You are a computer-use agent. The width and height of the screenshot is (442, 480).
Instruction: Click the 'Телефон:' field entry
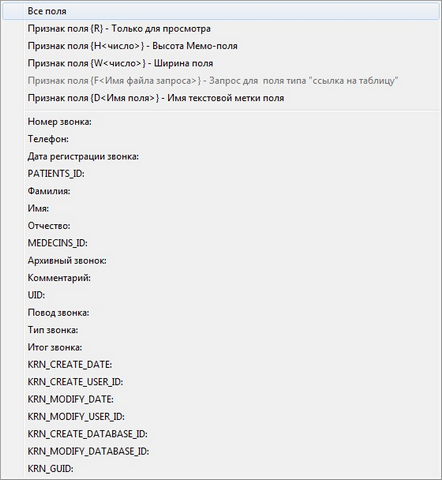[x=221, y=139]
